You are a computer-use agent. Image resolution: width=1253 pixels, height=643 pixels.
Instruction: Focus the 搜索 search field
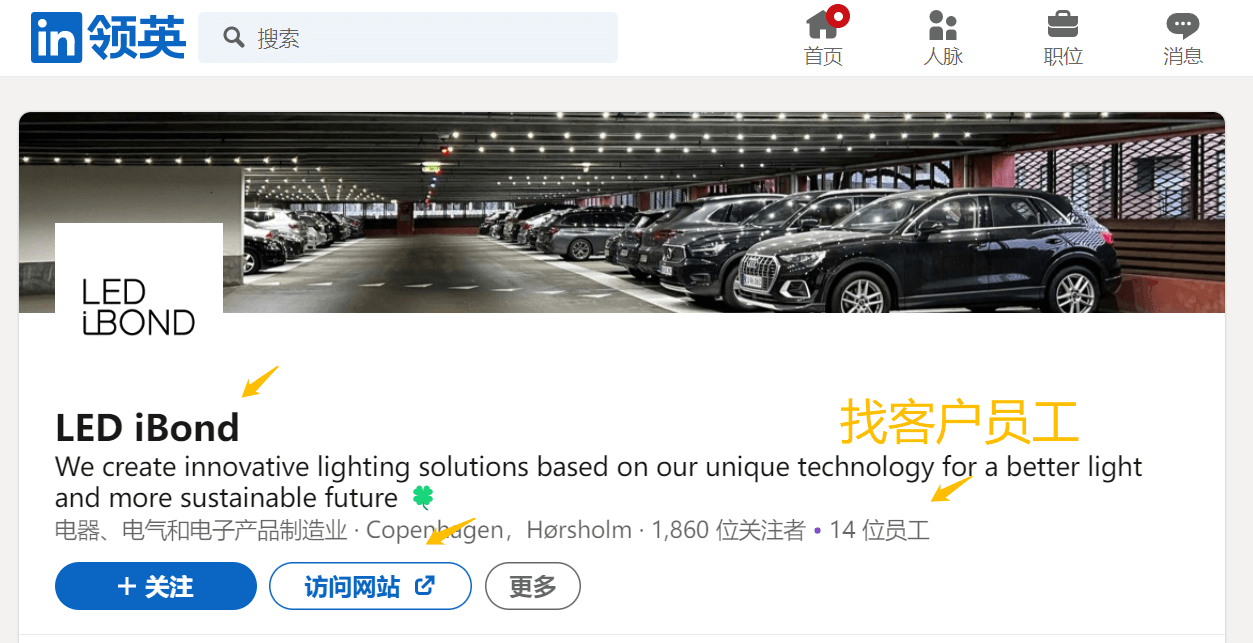tap(408, 38)
